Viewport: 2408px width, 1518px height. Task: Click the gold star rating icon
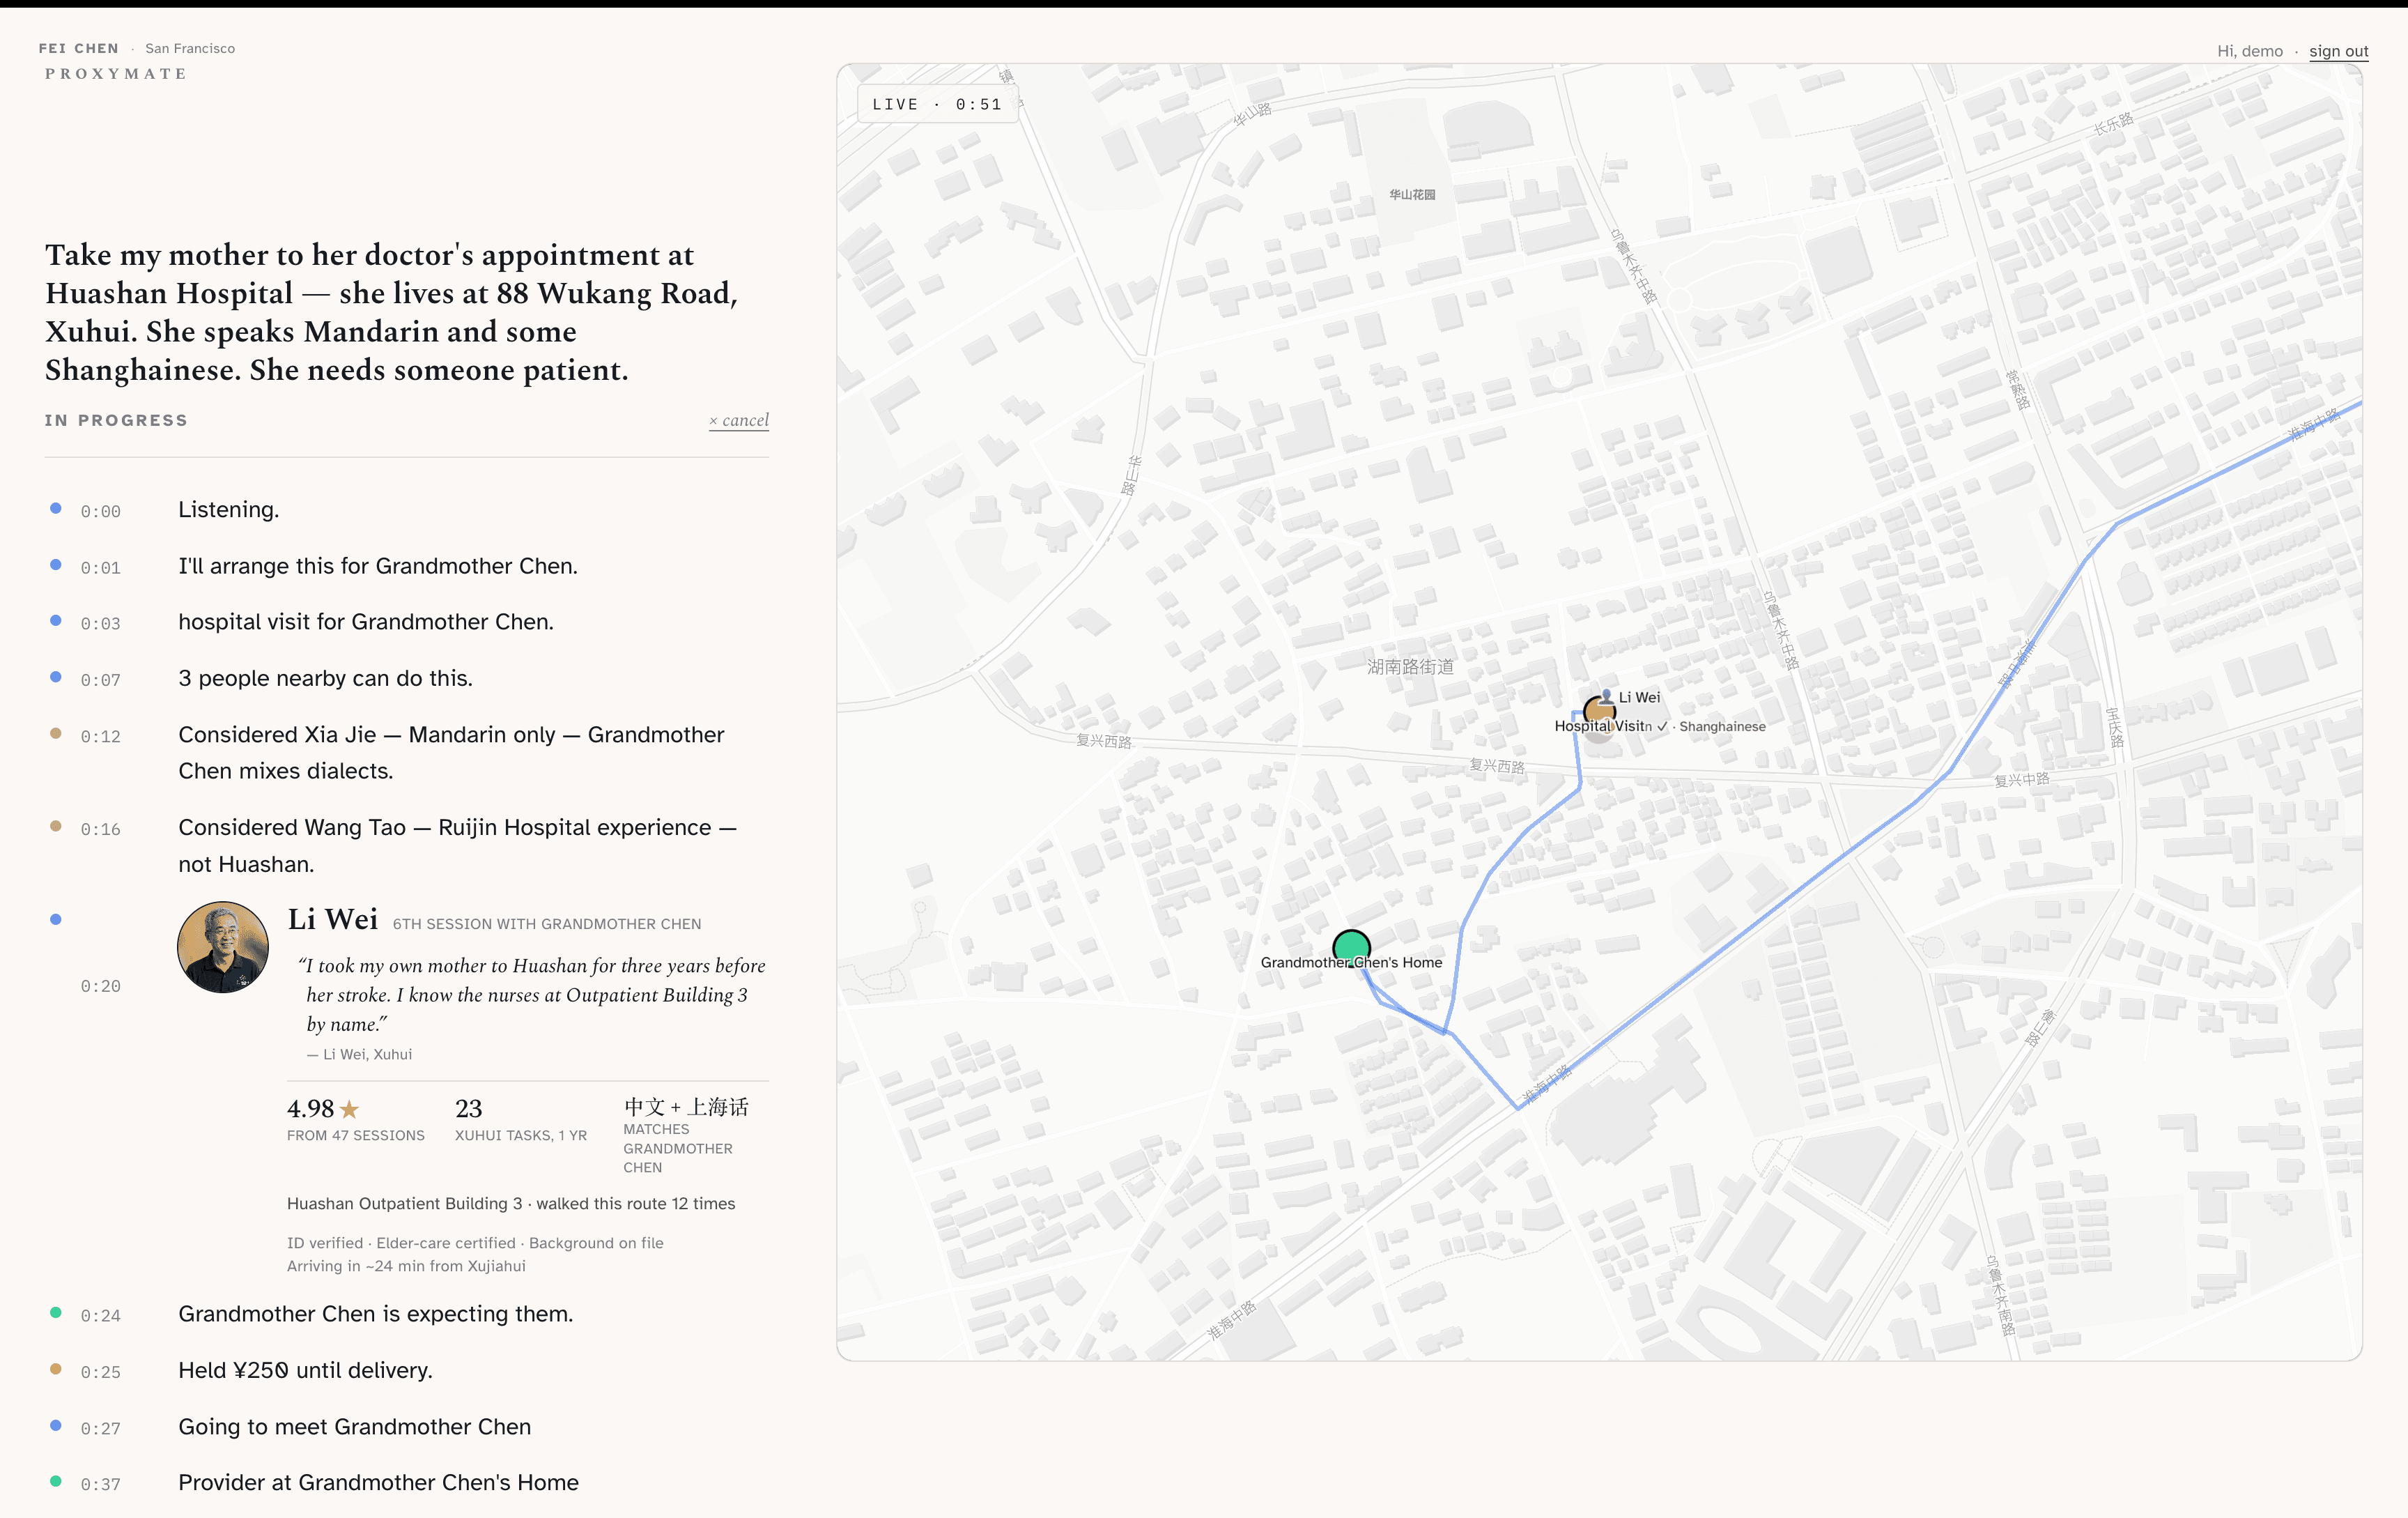(x=349, y=1109)
